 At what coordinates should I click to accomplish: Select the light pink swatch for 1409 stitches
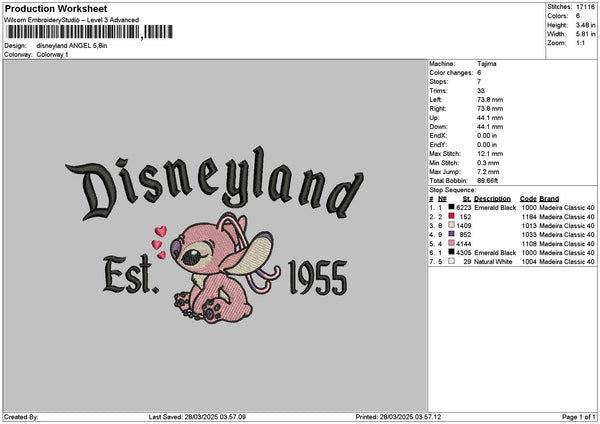[452, 225]
